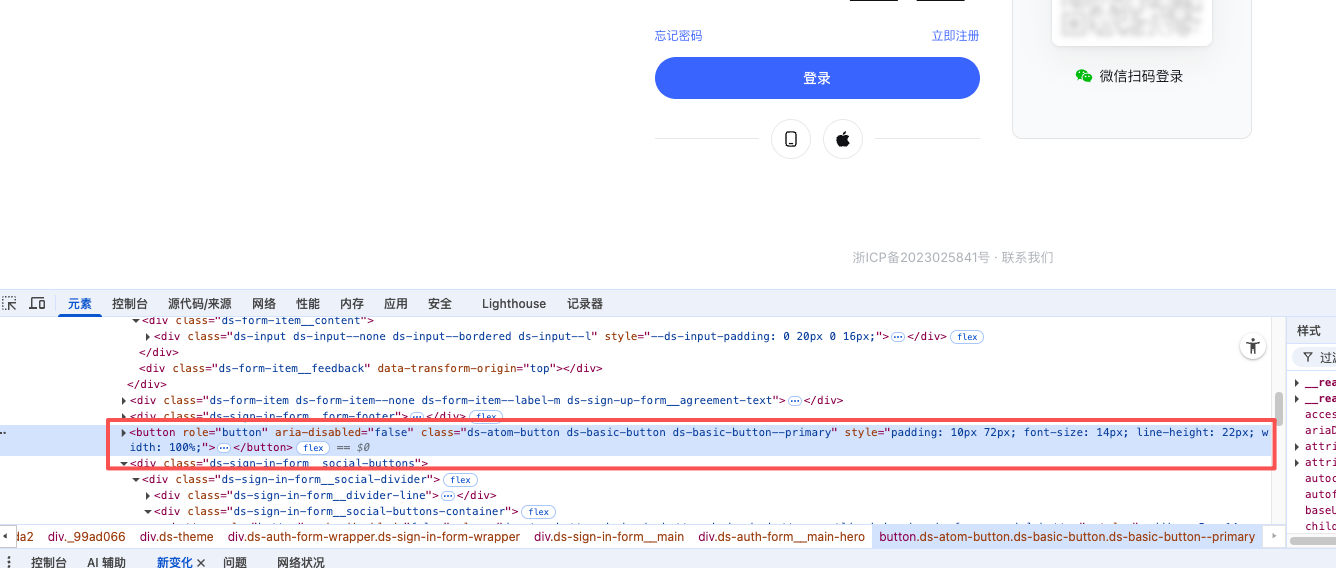This screenshot has width=1336, height=568.
Task: Switch to the 网络 tab
Action: click(264, 304)
